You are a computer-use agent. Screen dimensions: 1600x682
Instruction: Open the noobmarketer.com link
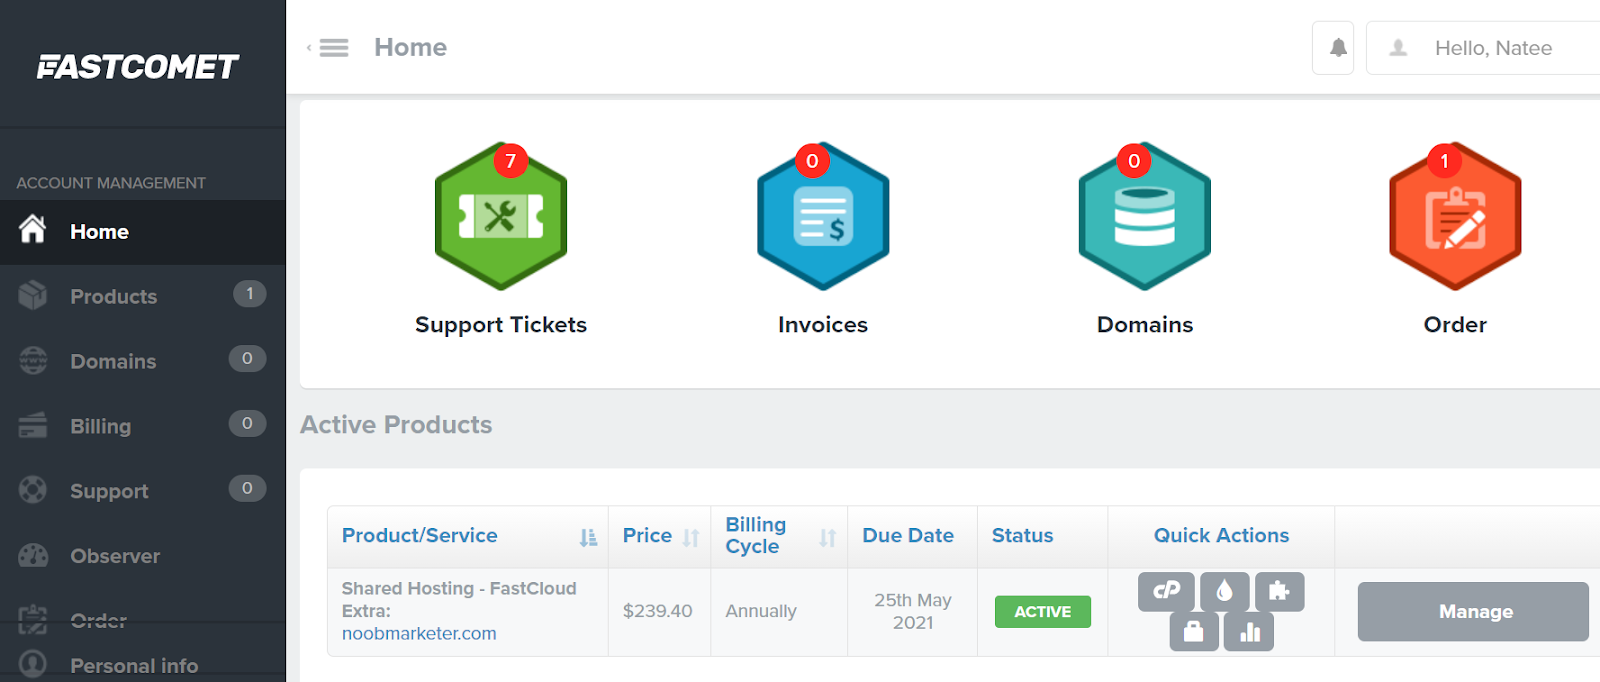[x=419, y=633]
